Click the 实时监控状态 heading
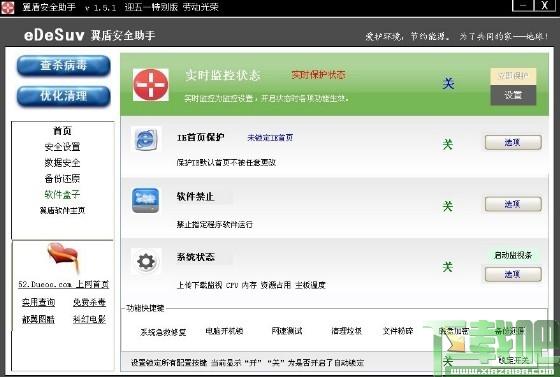This screenshot has width=560, height=377. 223,75
